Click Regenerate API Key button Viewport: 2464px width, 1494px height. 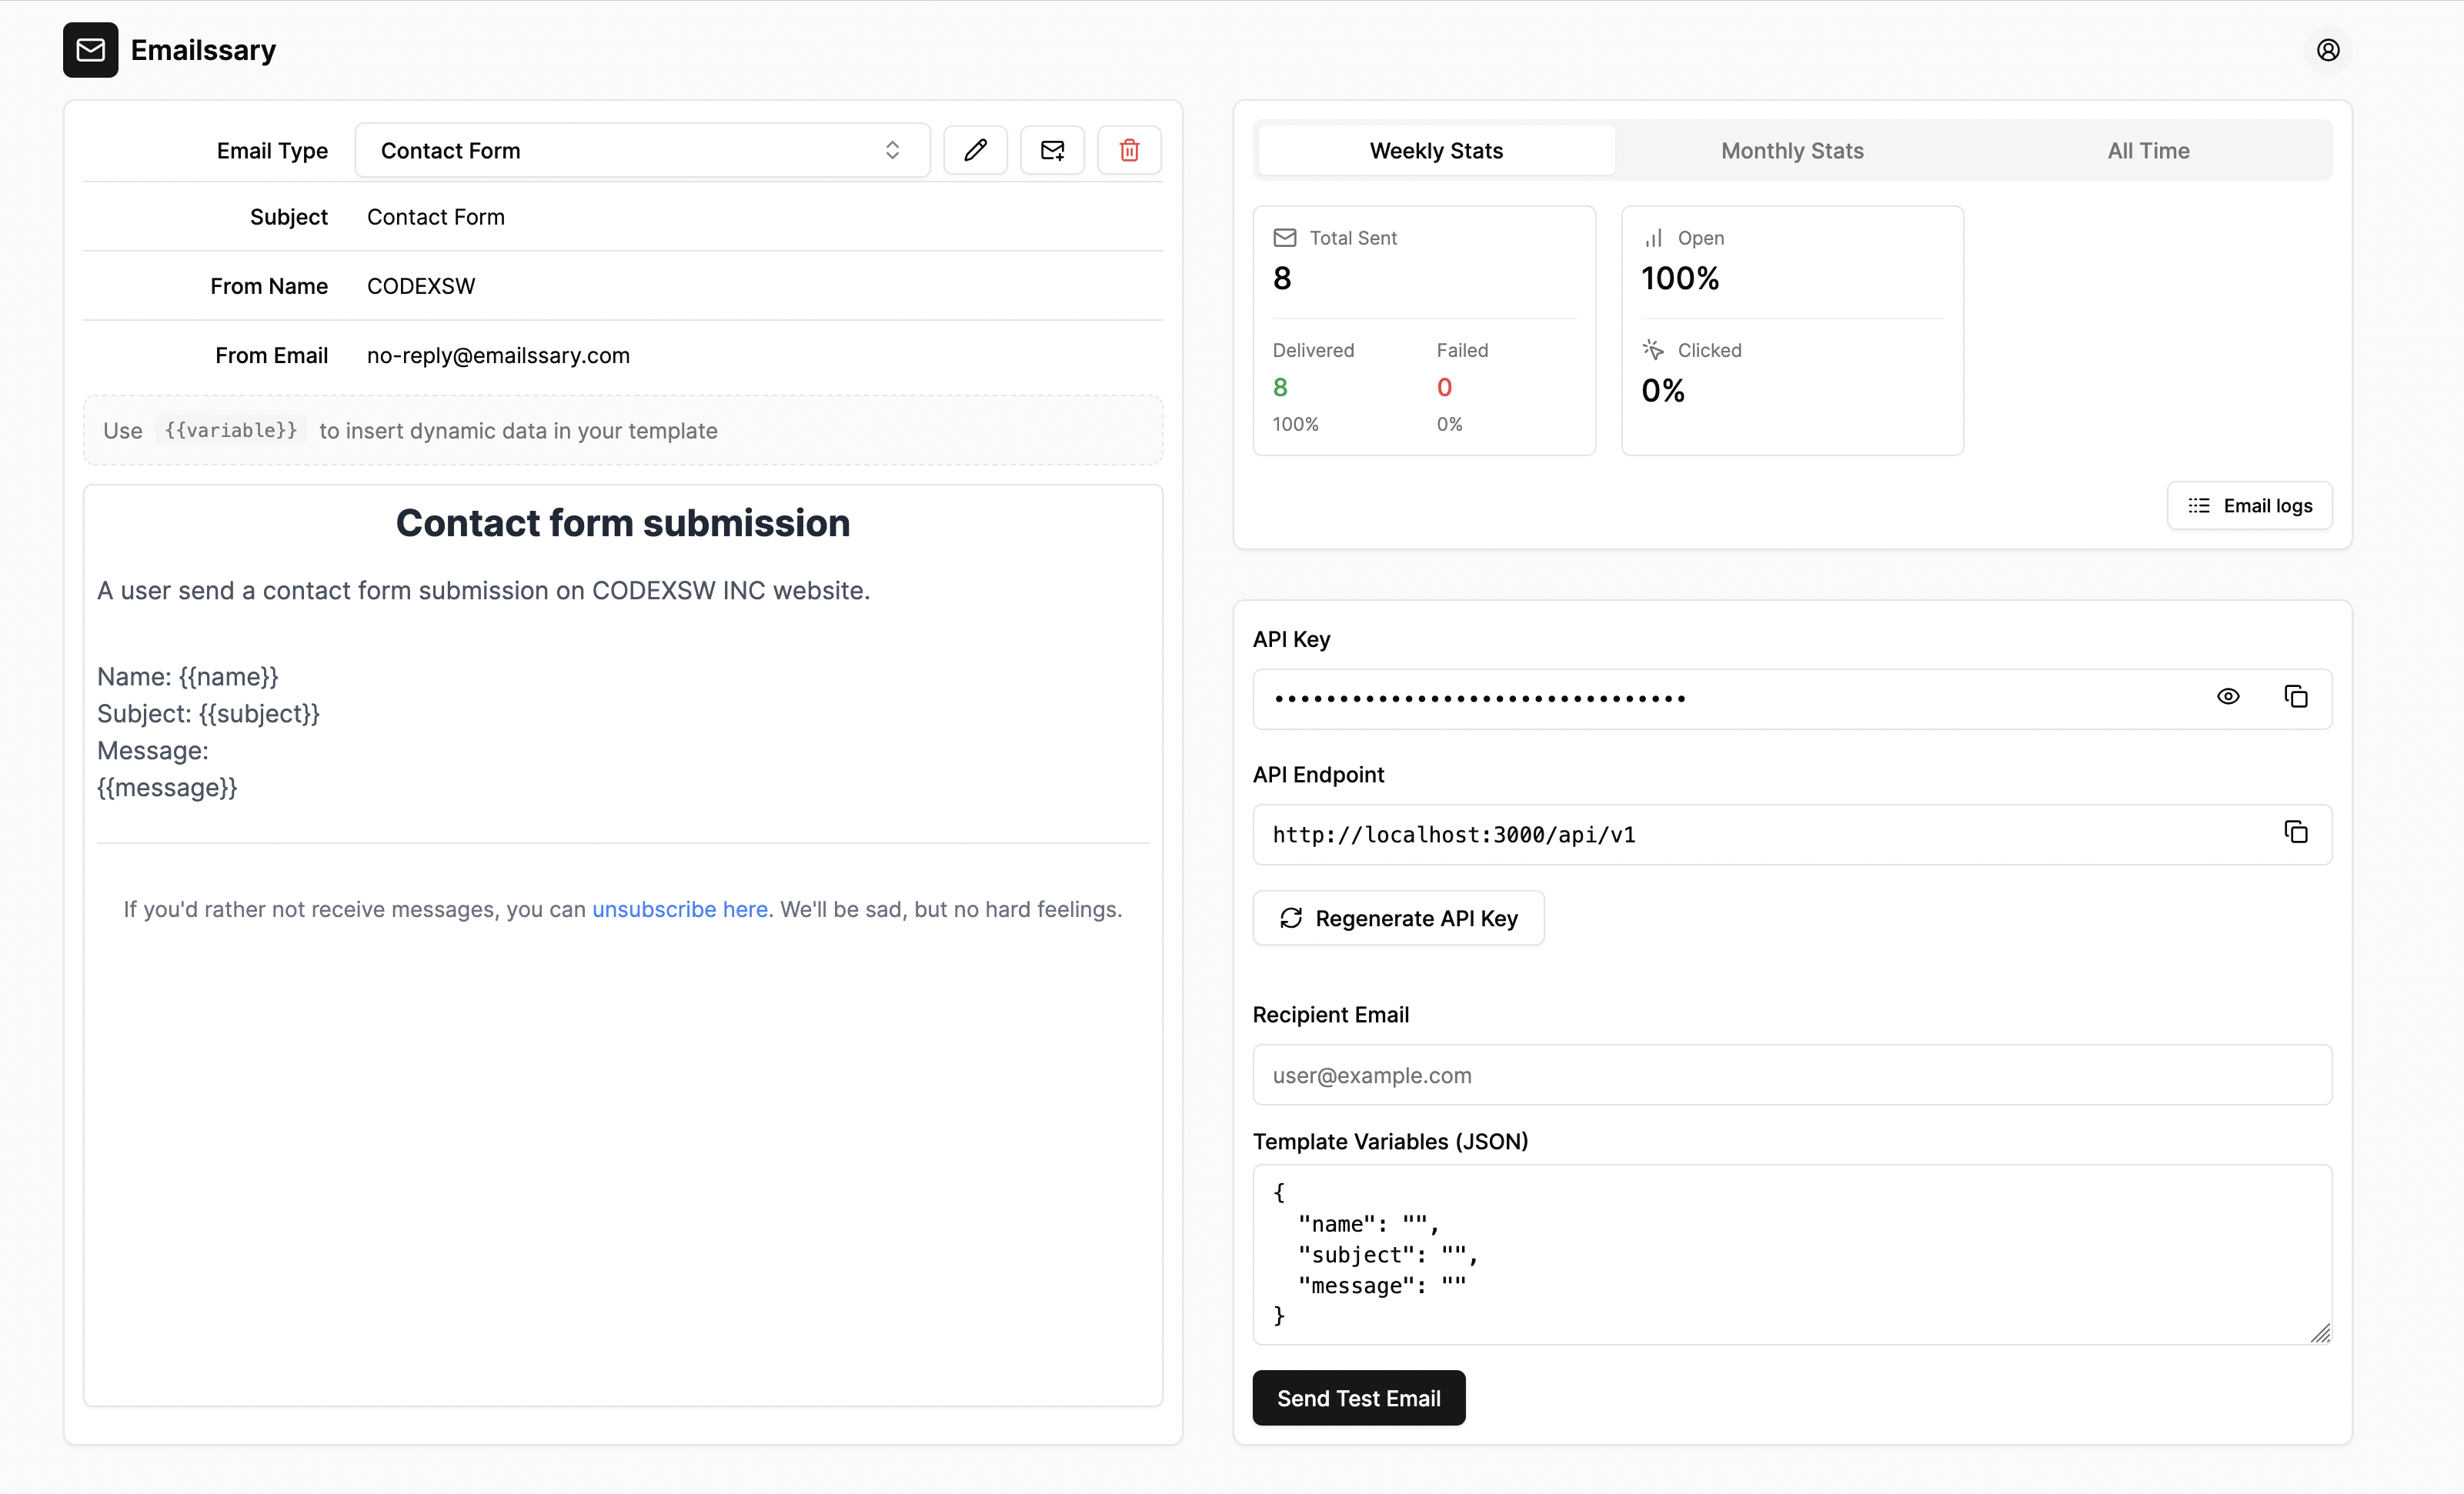(1398, 918)
